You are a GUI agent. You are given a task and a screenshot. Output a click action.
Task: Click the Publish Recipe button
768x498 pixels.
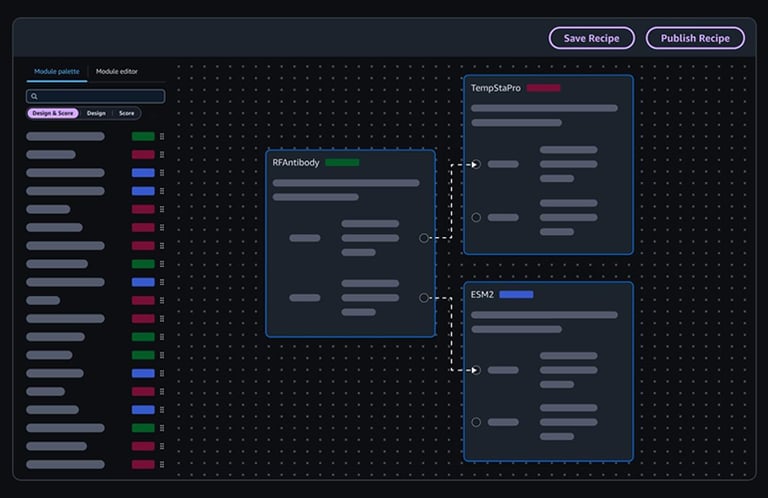click(695, 38)
